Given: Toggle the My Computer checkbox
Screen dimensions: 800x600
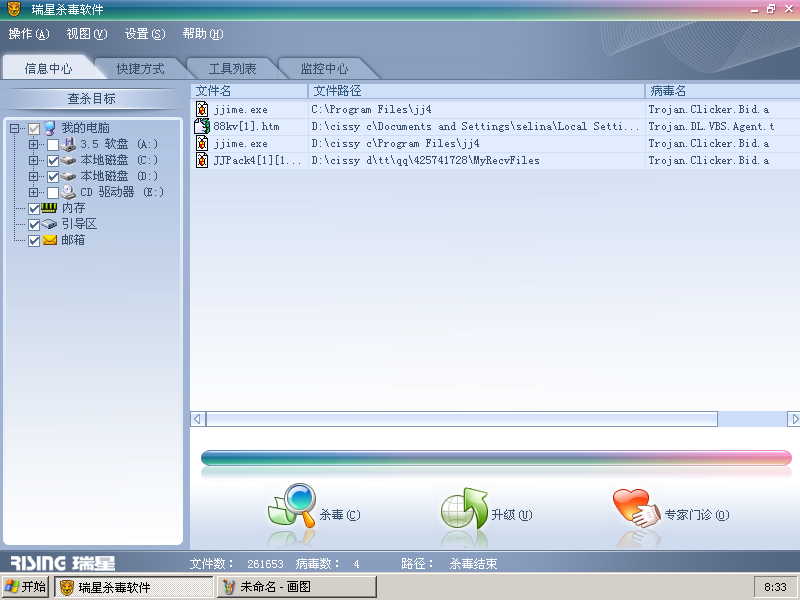Looking at the screenshot, I should [34, 129].
